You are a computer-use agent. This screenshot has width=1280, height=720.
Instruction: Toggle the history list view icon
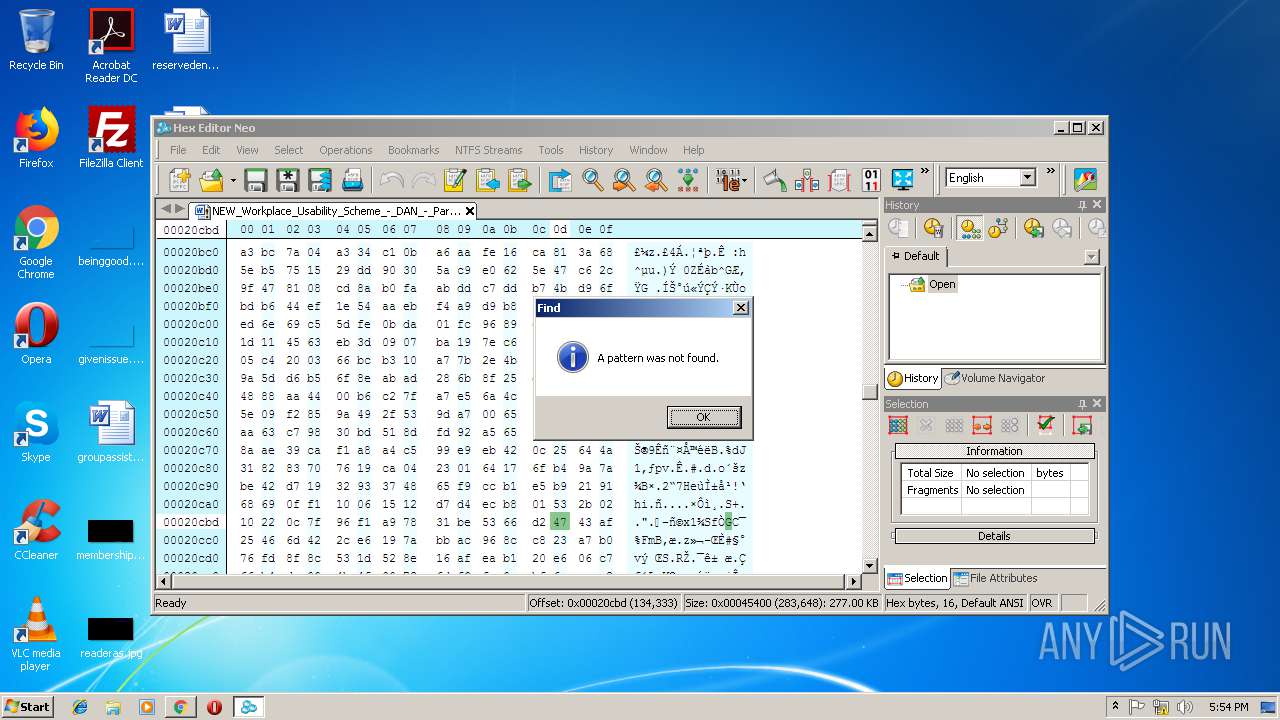coord(969,229)
